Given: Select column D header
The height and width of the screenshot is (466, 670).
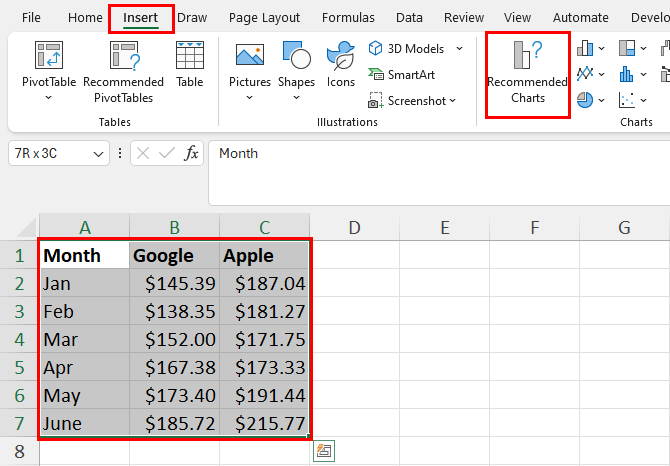Looking at the screenshot, I should [x=355, y=227].
